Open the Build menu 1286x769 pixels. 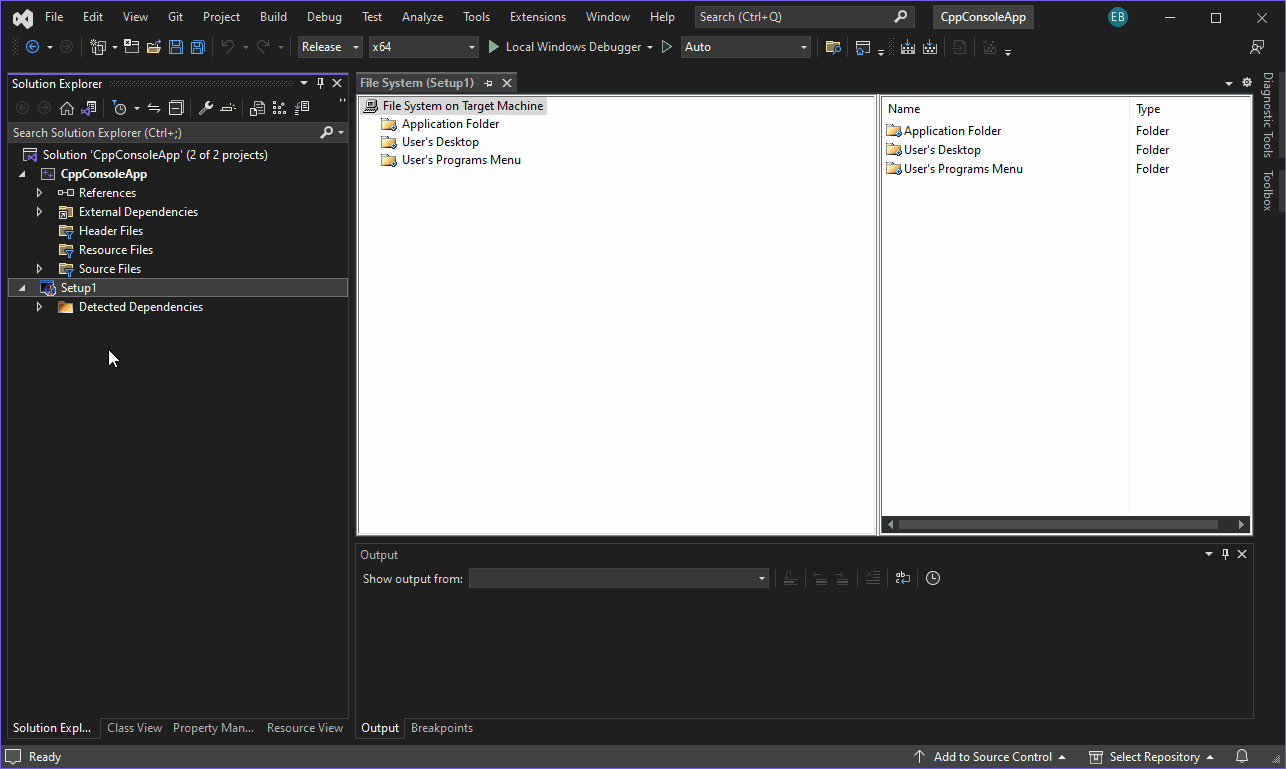[x=273, y=17]
